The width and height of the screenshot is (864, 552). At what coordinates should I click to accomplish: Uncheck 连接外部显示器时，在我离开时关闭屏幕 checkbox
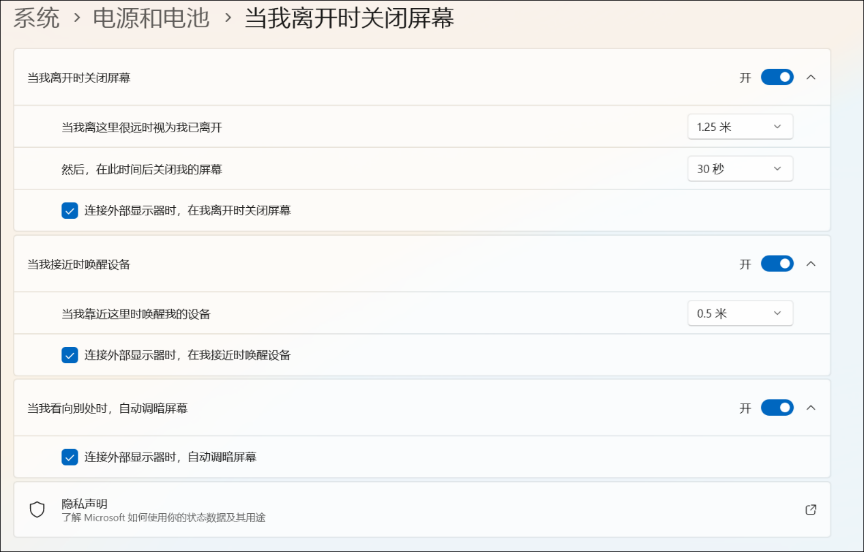pyautogui.click(x=70, y=211)
